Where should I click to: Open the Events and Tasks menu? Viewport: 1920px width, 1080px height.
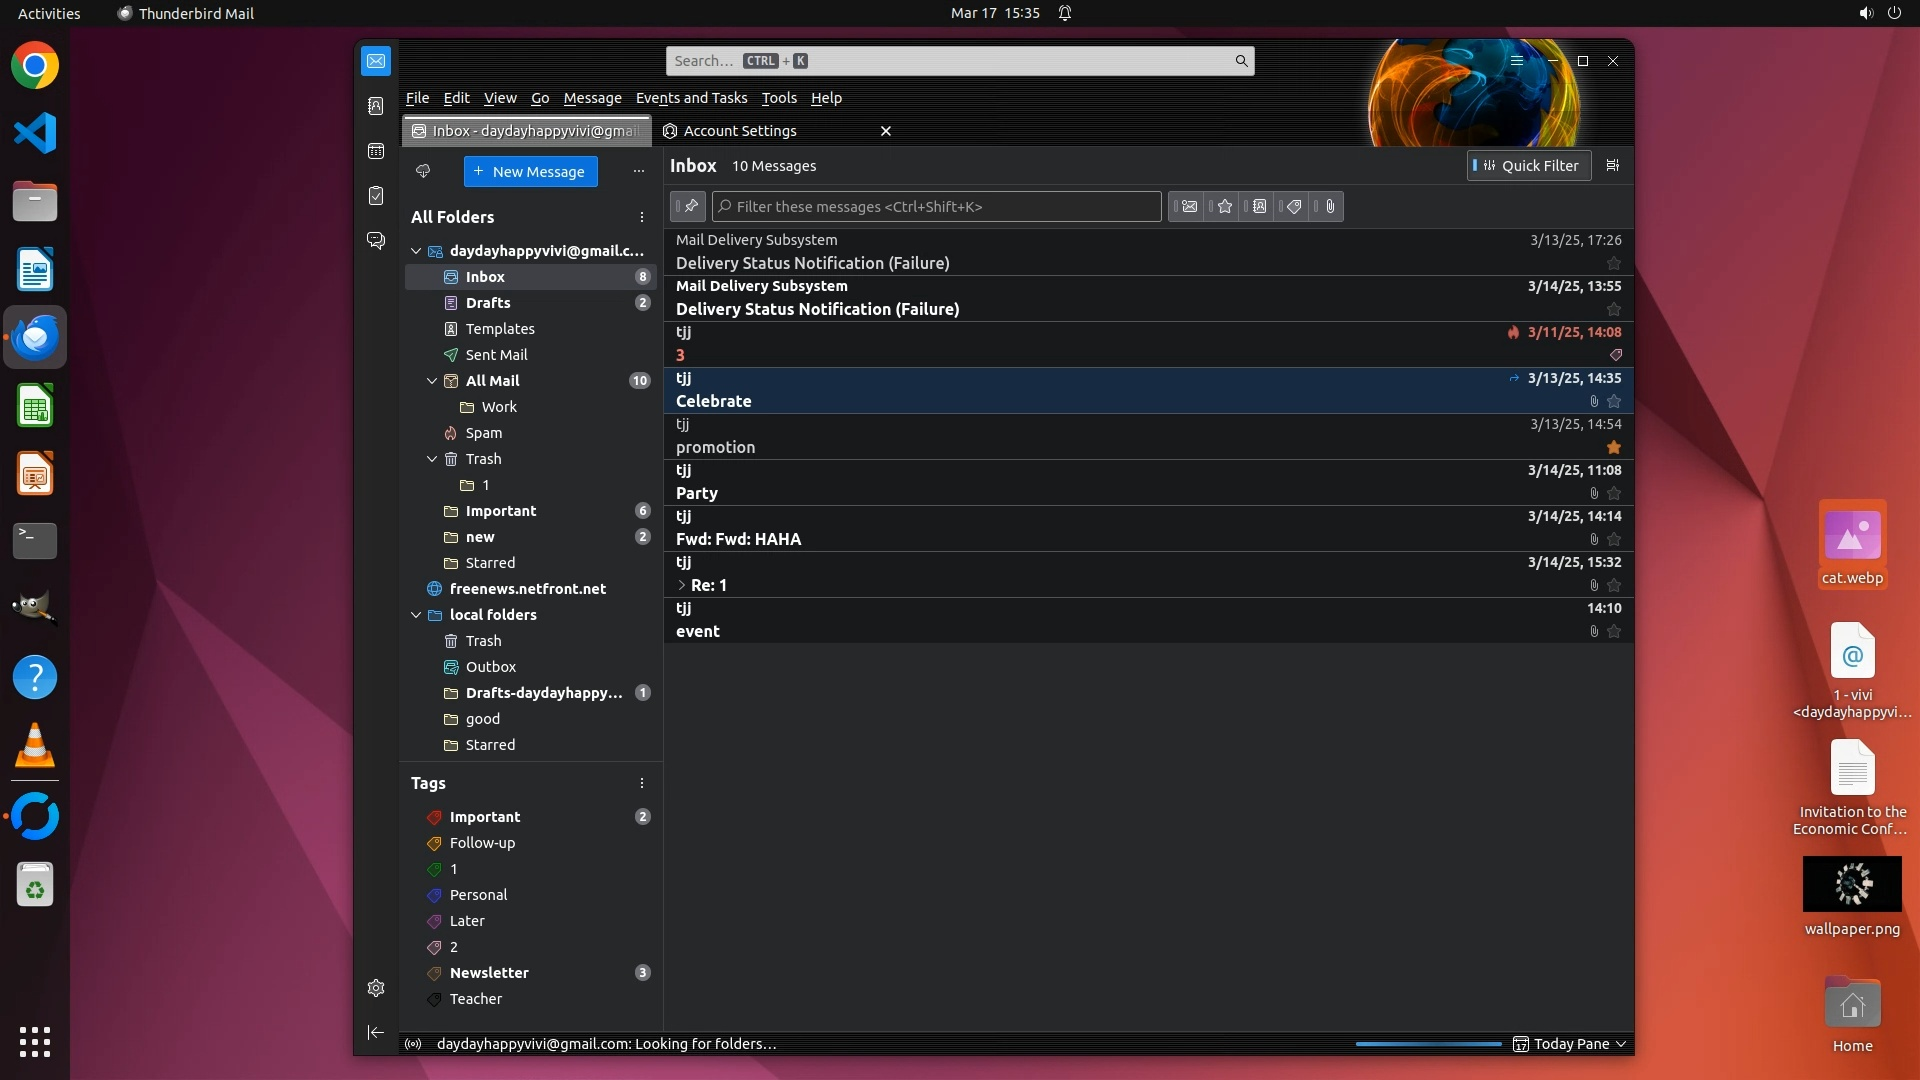point(691,98)
